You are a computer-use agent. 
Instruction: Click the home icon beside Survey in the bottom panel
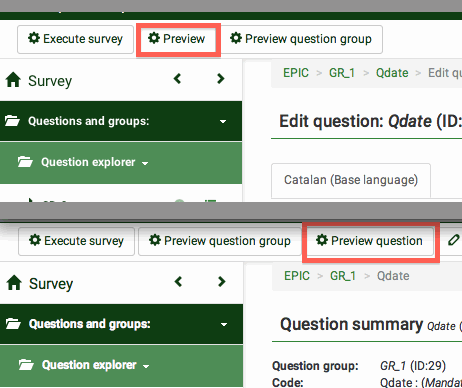click(14, 283)
